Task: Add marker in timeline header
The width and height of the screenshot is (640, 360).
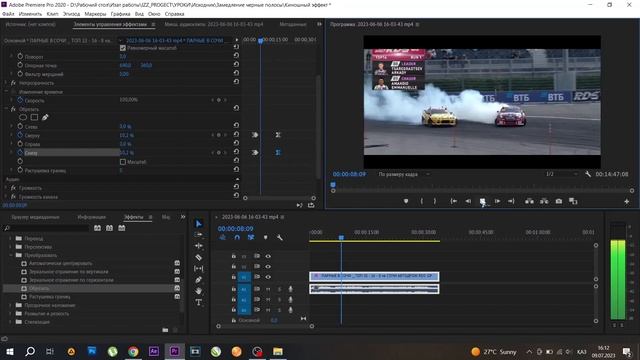Action: (x=265, y=238)
